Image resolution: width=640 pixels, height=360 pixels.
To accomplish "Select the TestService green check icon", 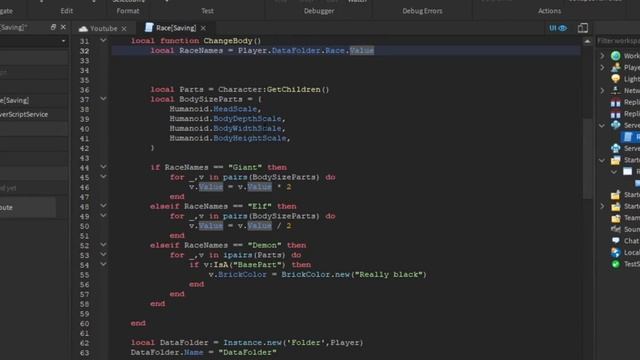I will point(616,264).
